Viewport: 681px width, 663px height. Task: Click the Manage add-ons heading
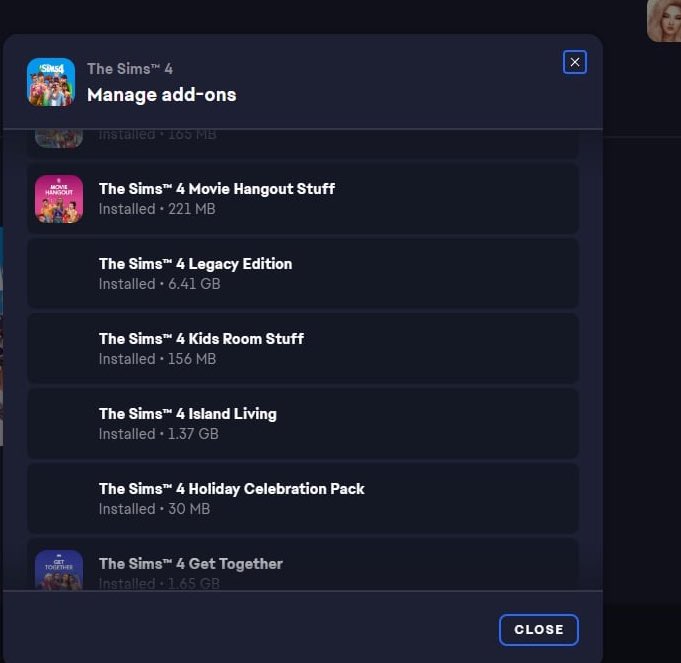point(162,95)
